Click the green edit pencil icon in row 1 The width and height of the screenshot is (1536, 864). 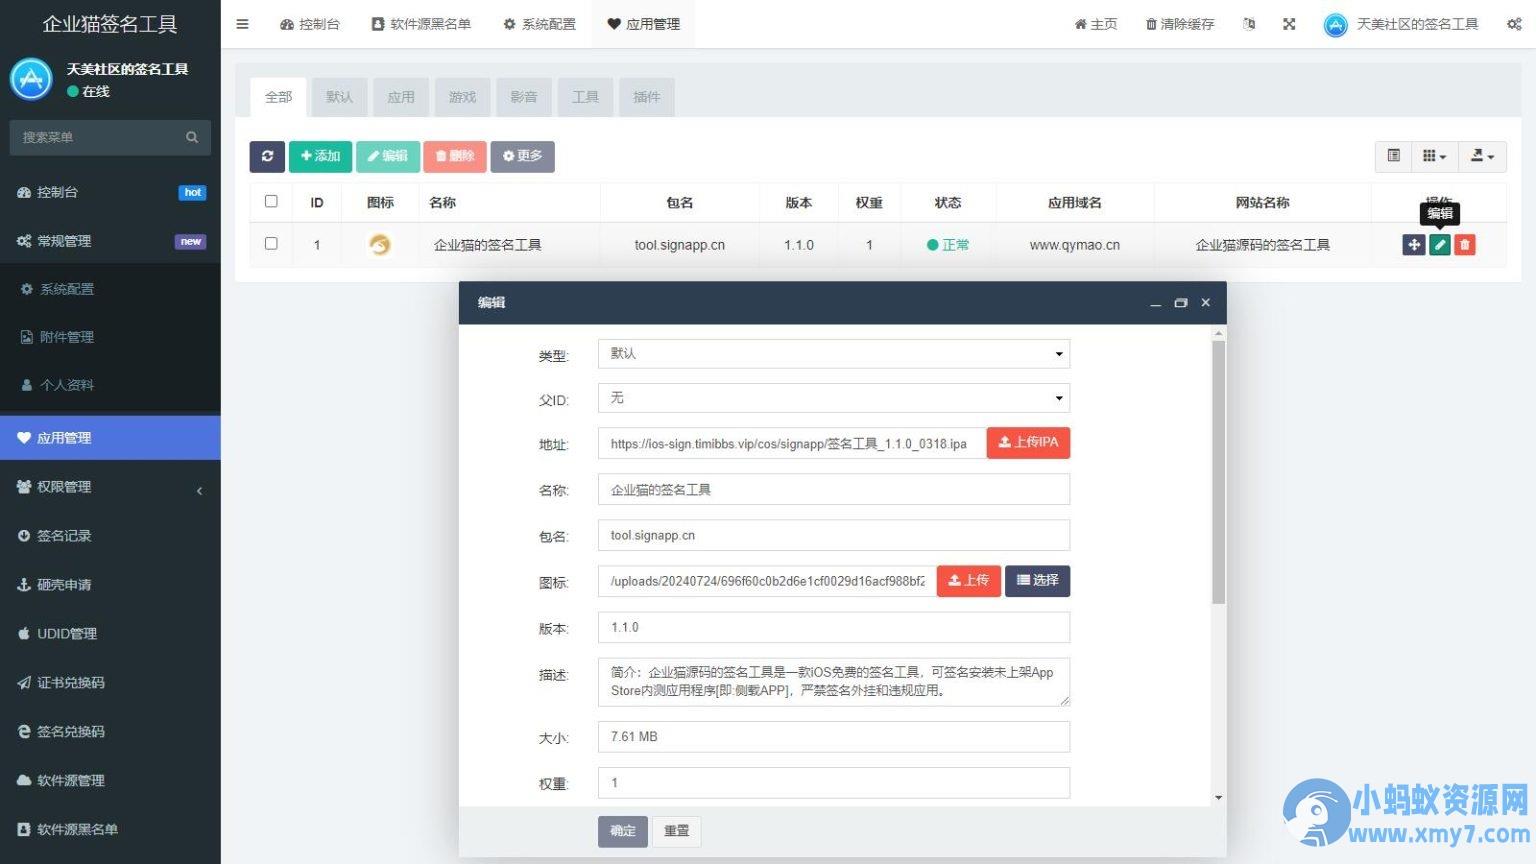[1440, 245]
